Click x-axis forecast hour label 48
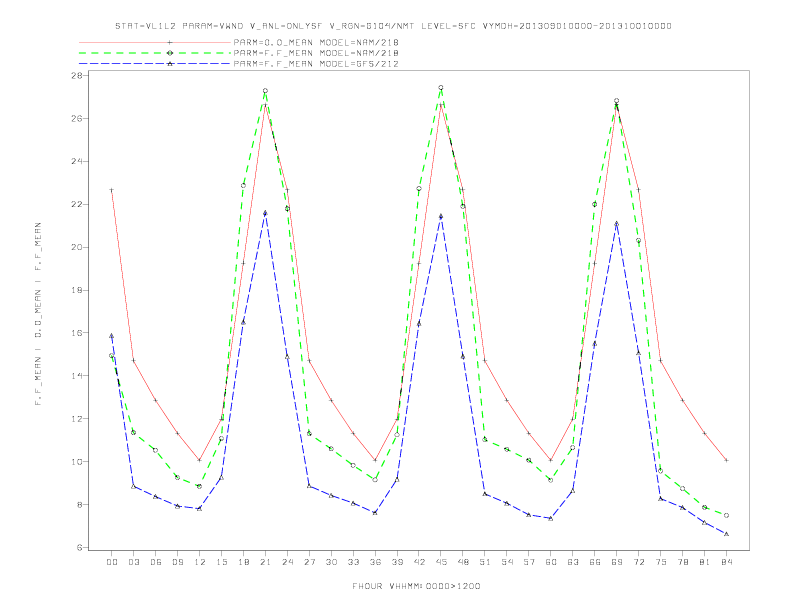792x612 pixels. coord(463,562)
